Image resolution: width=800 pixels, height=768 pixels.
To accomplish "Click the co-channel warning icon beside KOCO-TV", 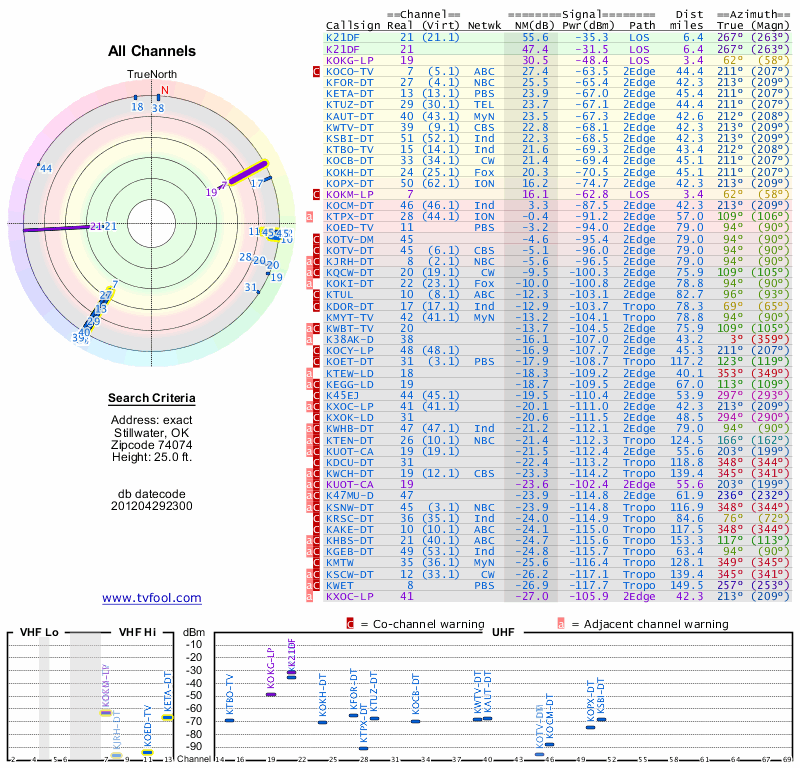I will pyautogui.click(x=317, y=72).
